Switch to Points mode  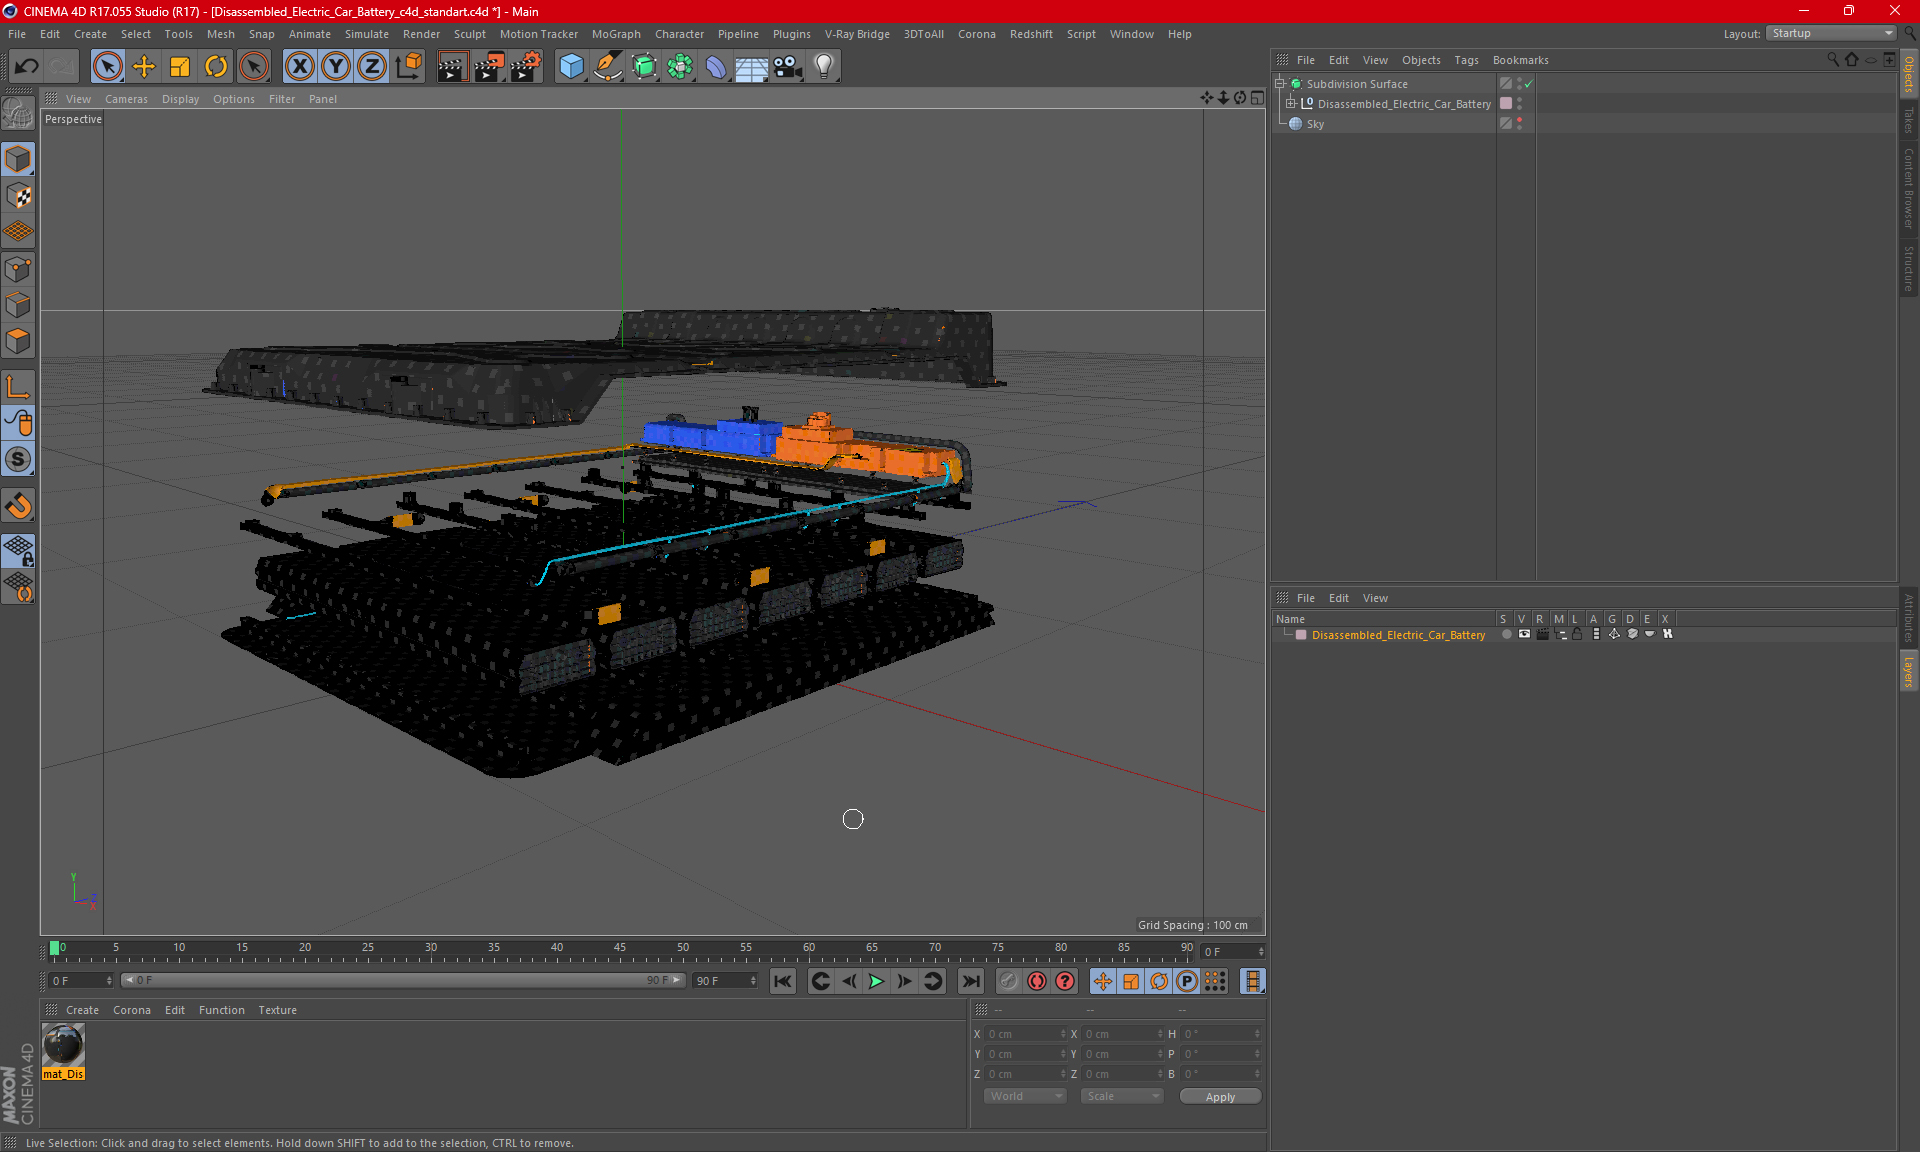click(x=18, y=269)
